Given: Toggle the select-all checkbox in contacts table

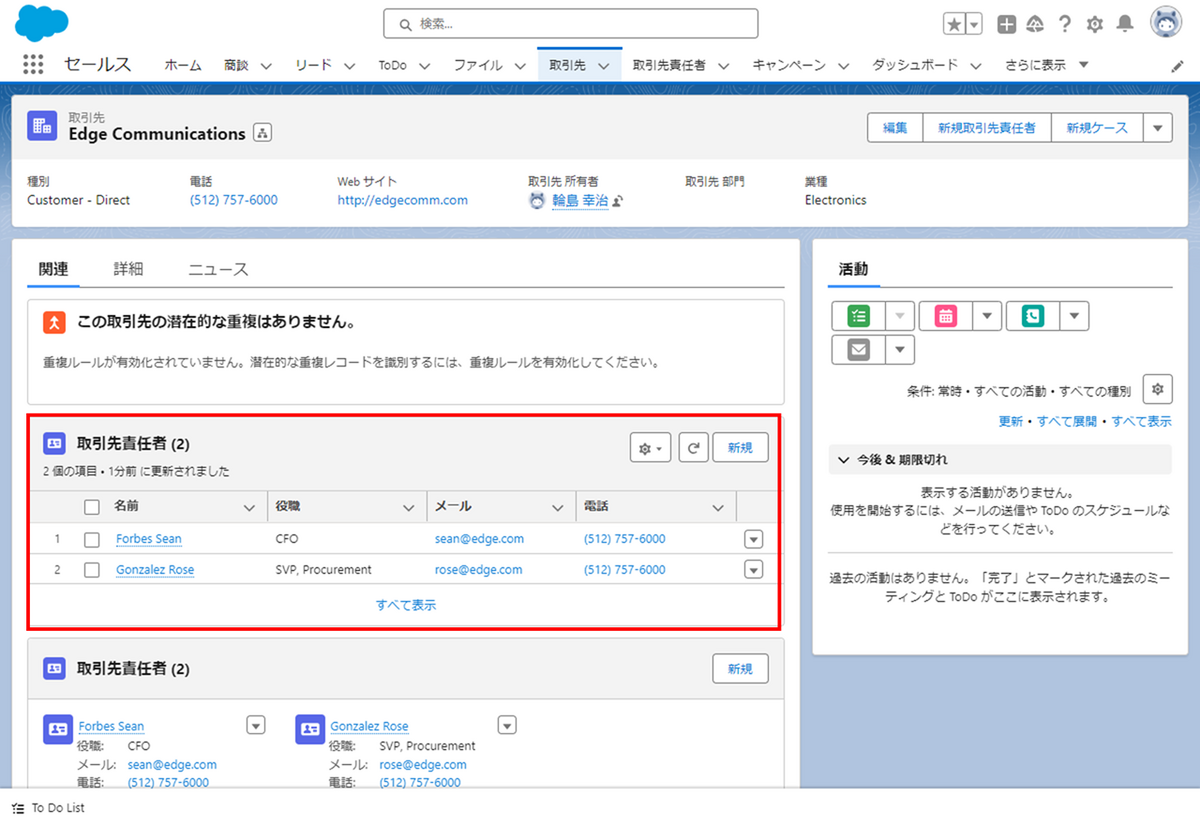Looking at the screenshot, I should coord(92,507).
